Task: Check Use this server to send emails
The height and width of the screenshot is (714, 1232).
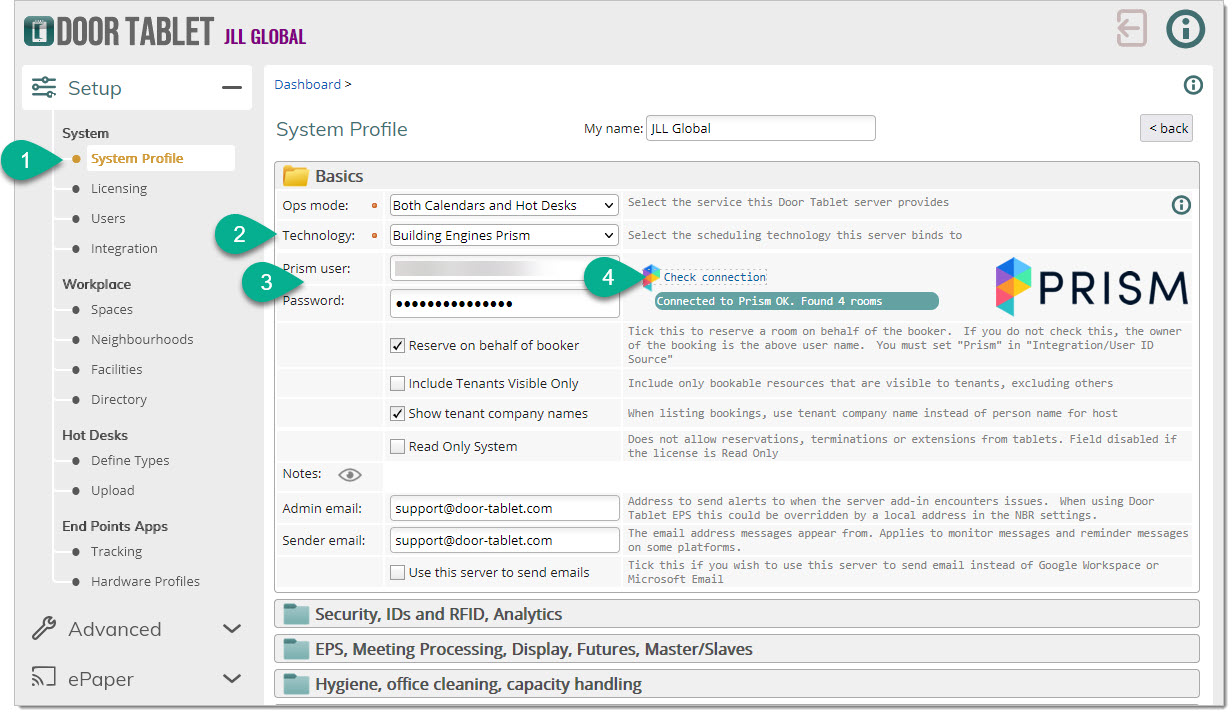Action: coord(398,573)
